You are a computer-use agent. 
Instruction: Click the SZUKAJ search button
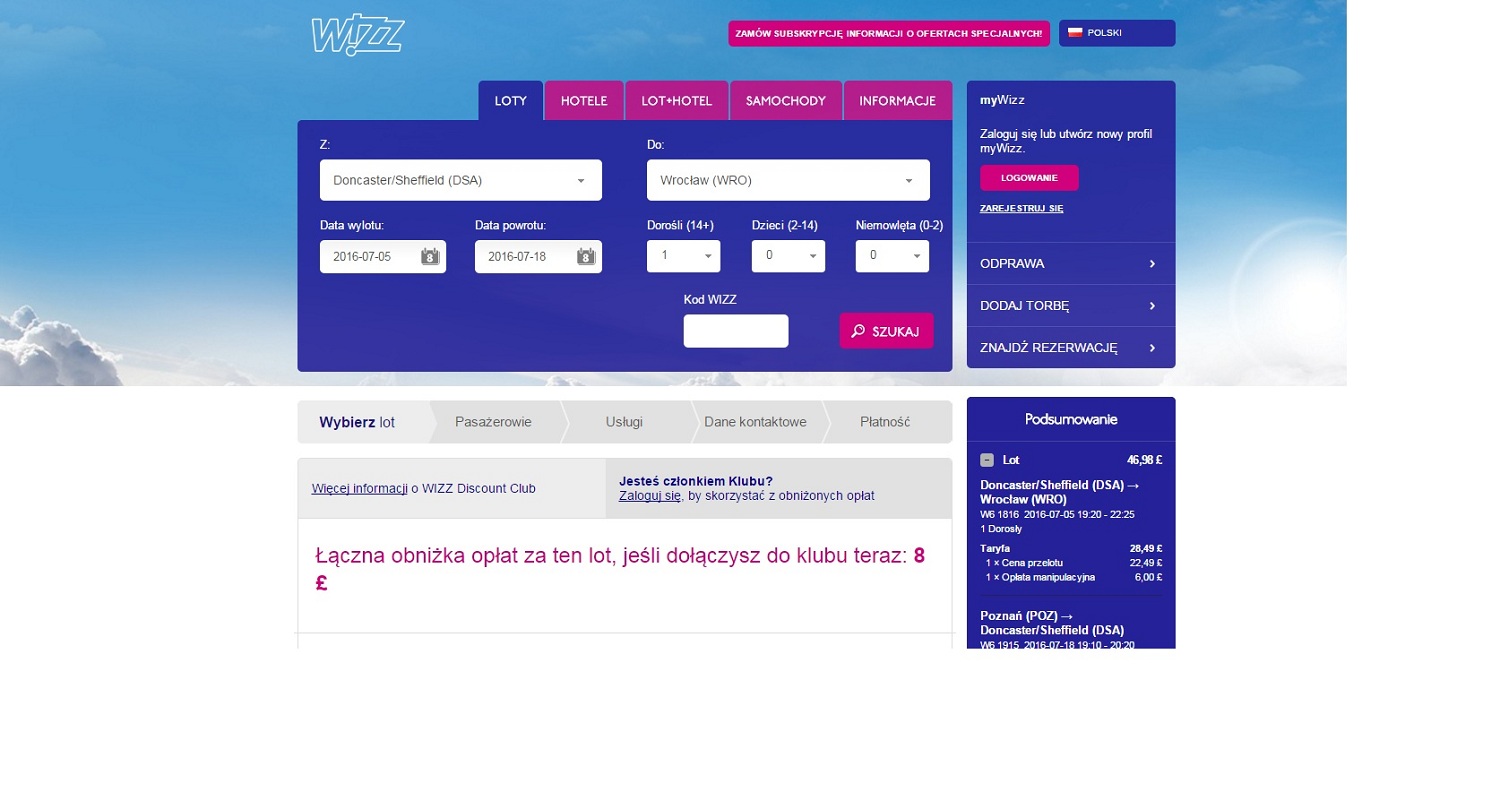[886, 331]
